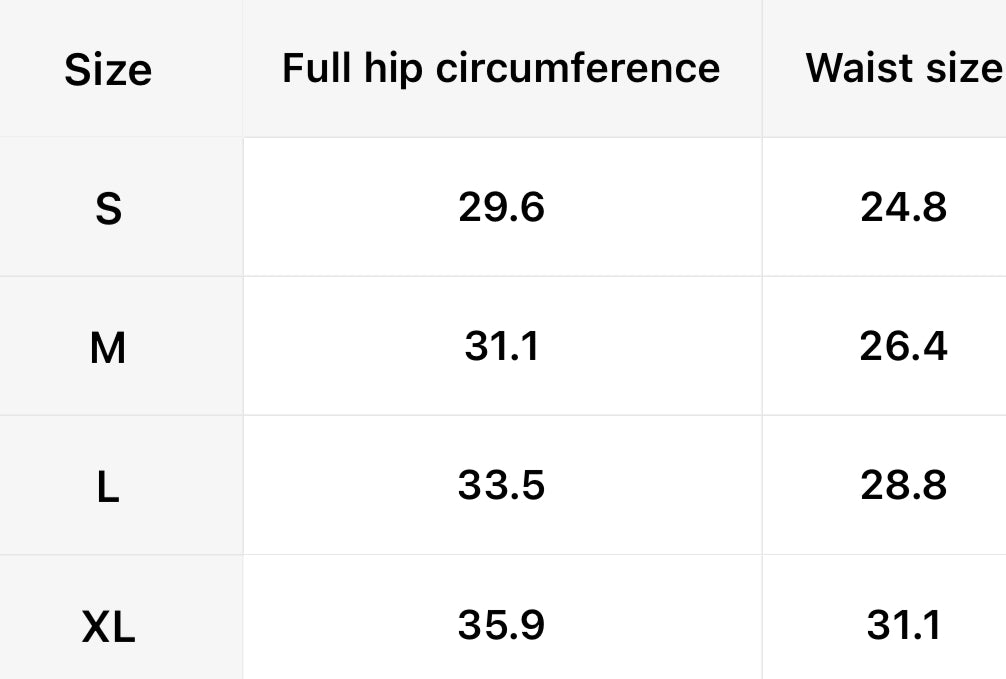
Task: Click hip circumference value 35.9
Action: click(501, 625)
